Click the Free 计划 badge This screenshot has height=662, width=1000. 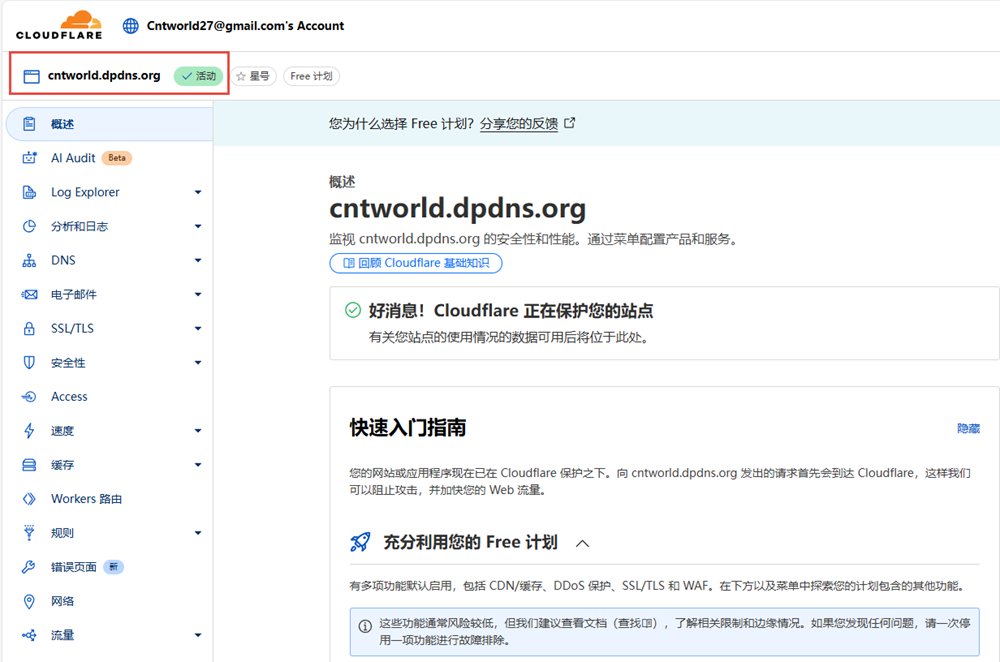click(311, 76)
